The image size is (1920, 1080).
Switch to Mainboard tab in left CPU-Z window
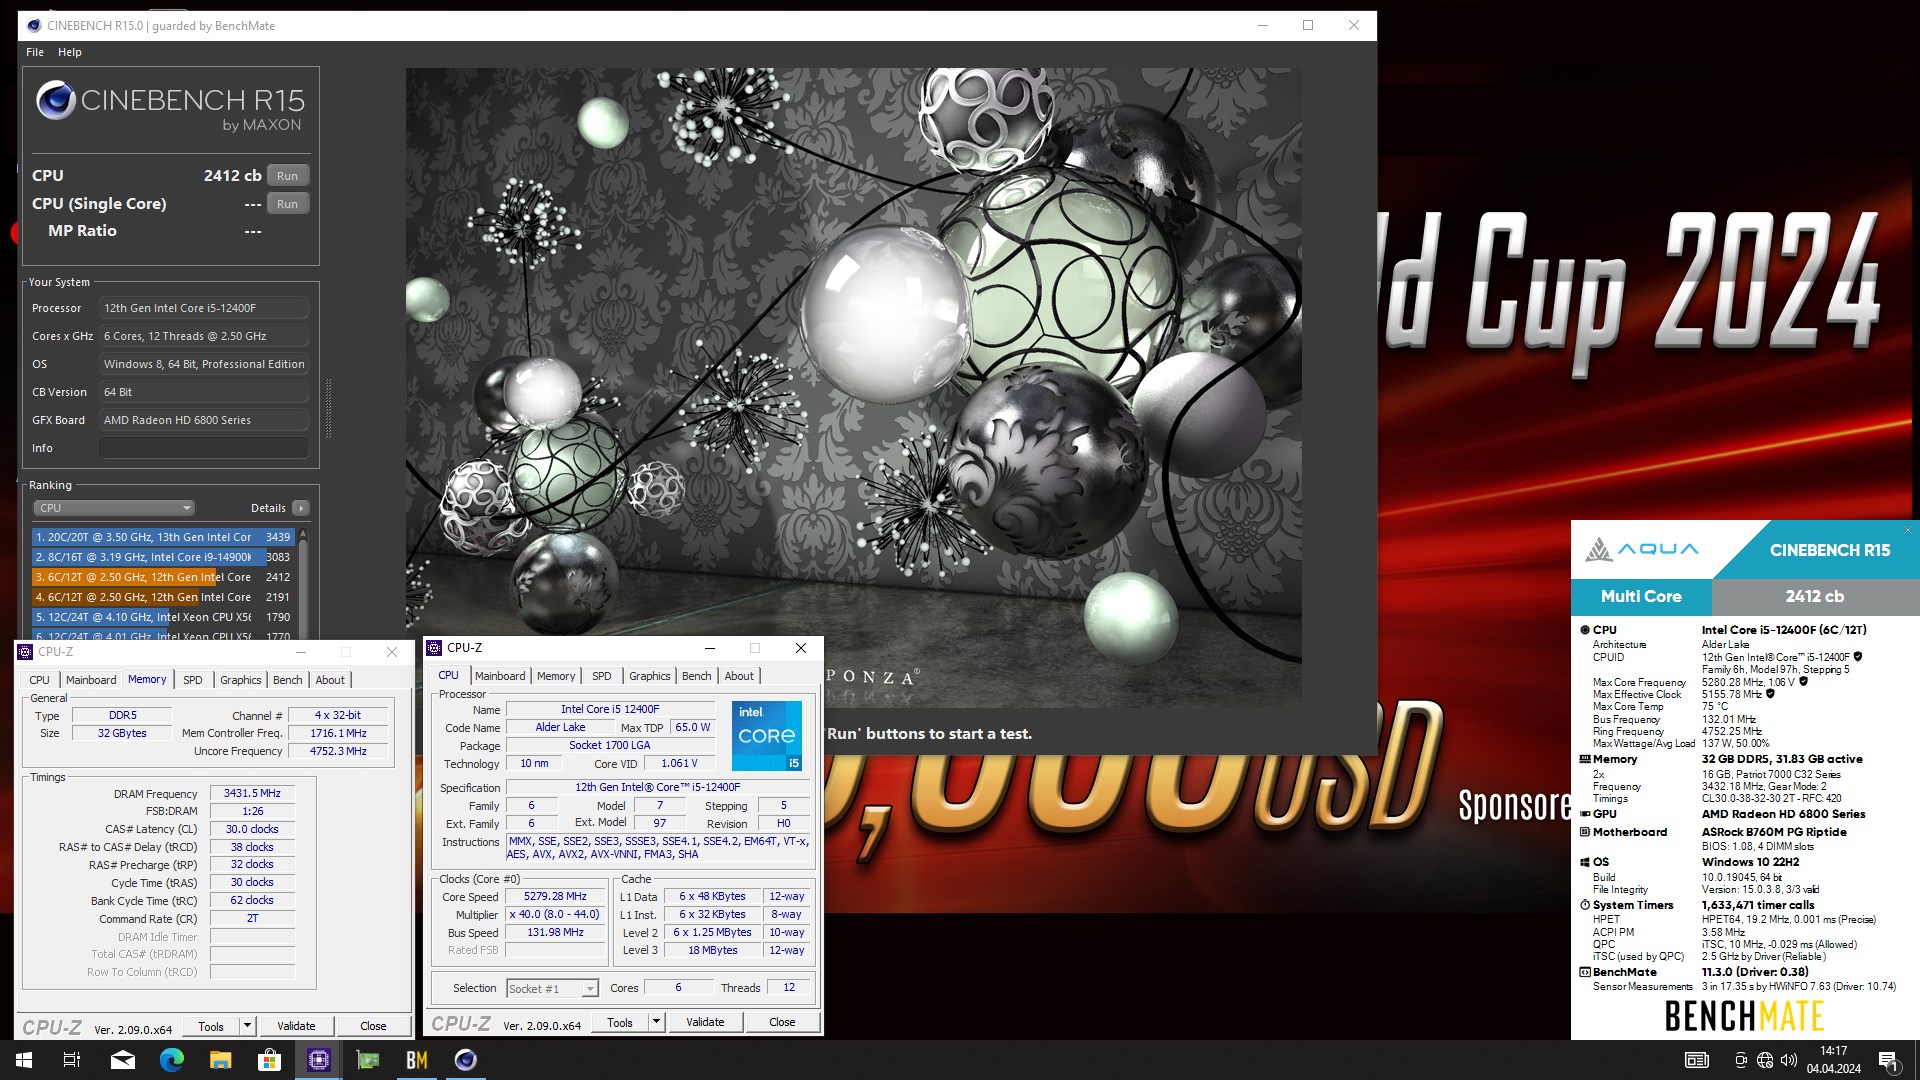point(91,680)
